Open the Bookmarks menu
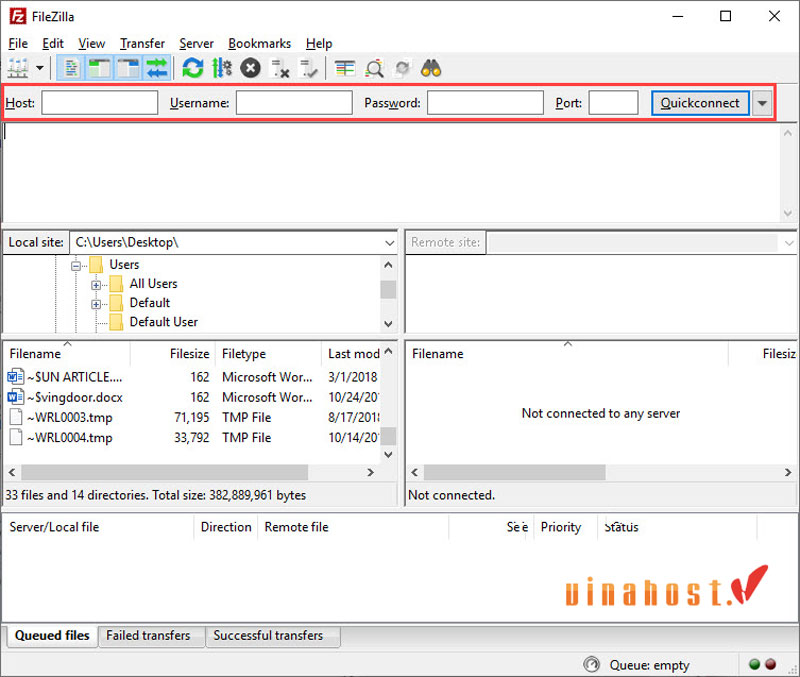800x677 pixels. pos(260,44)
